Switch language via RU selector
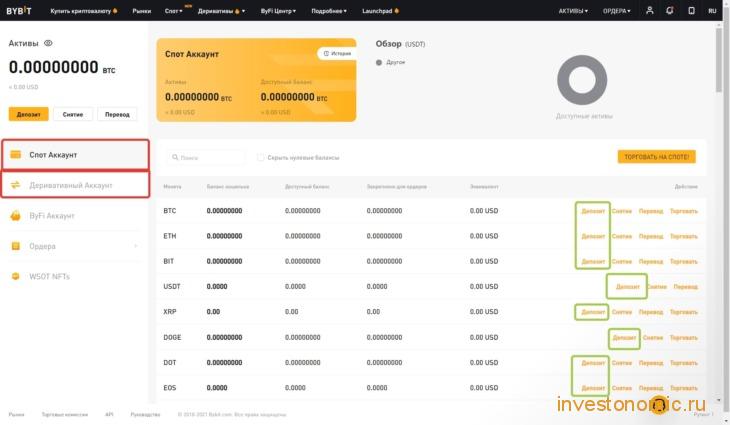730x425 pixels. 712,11
